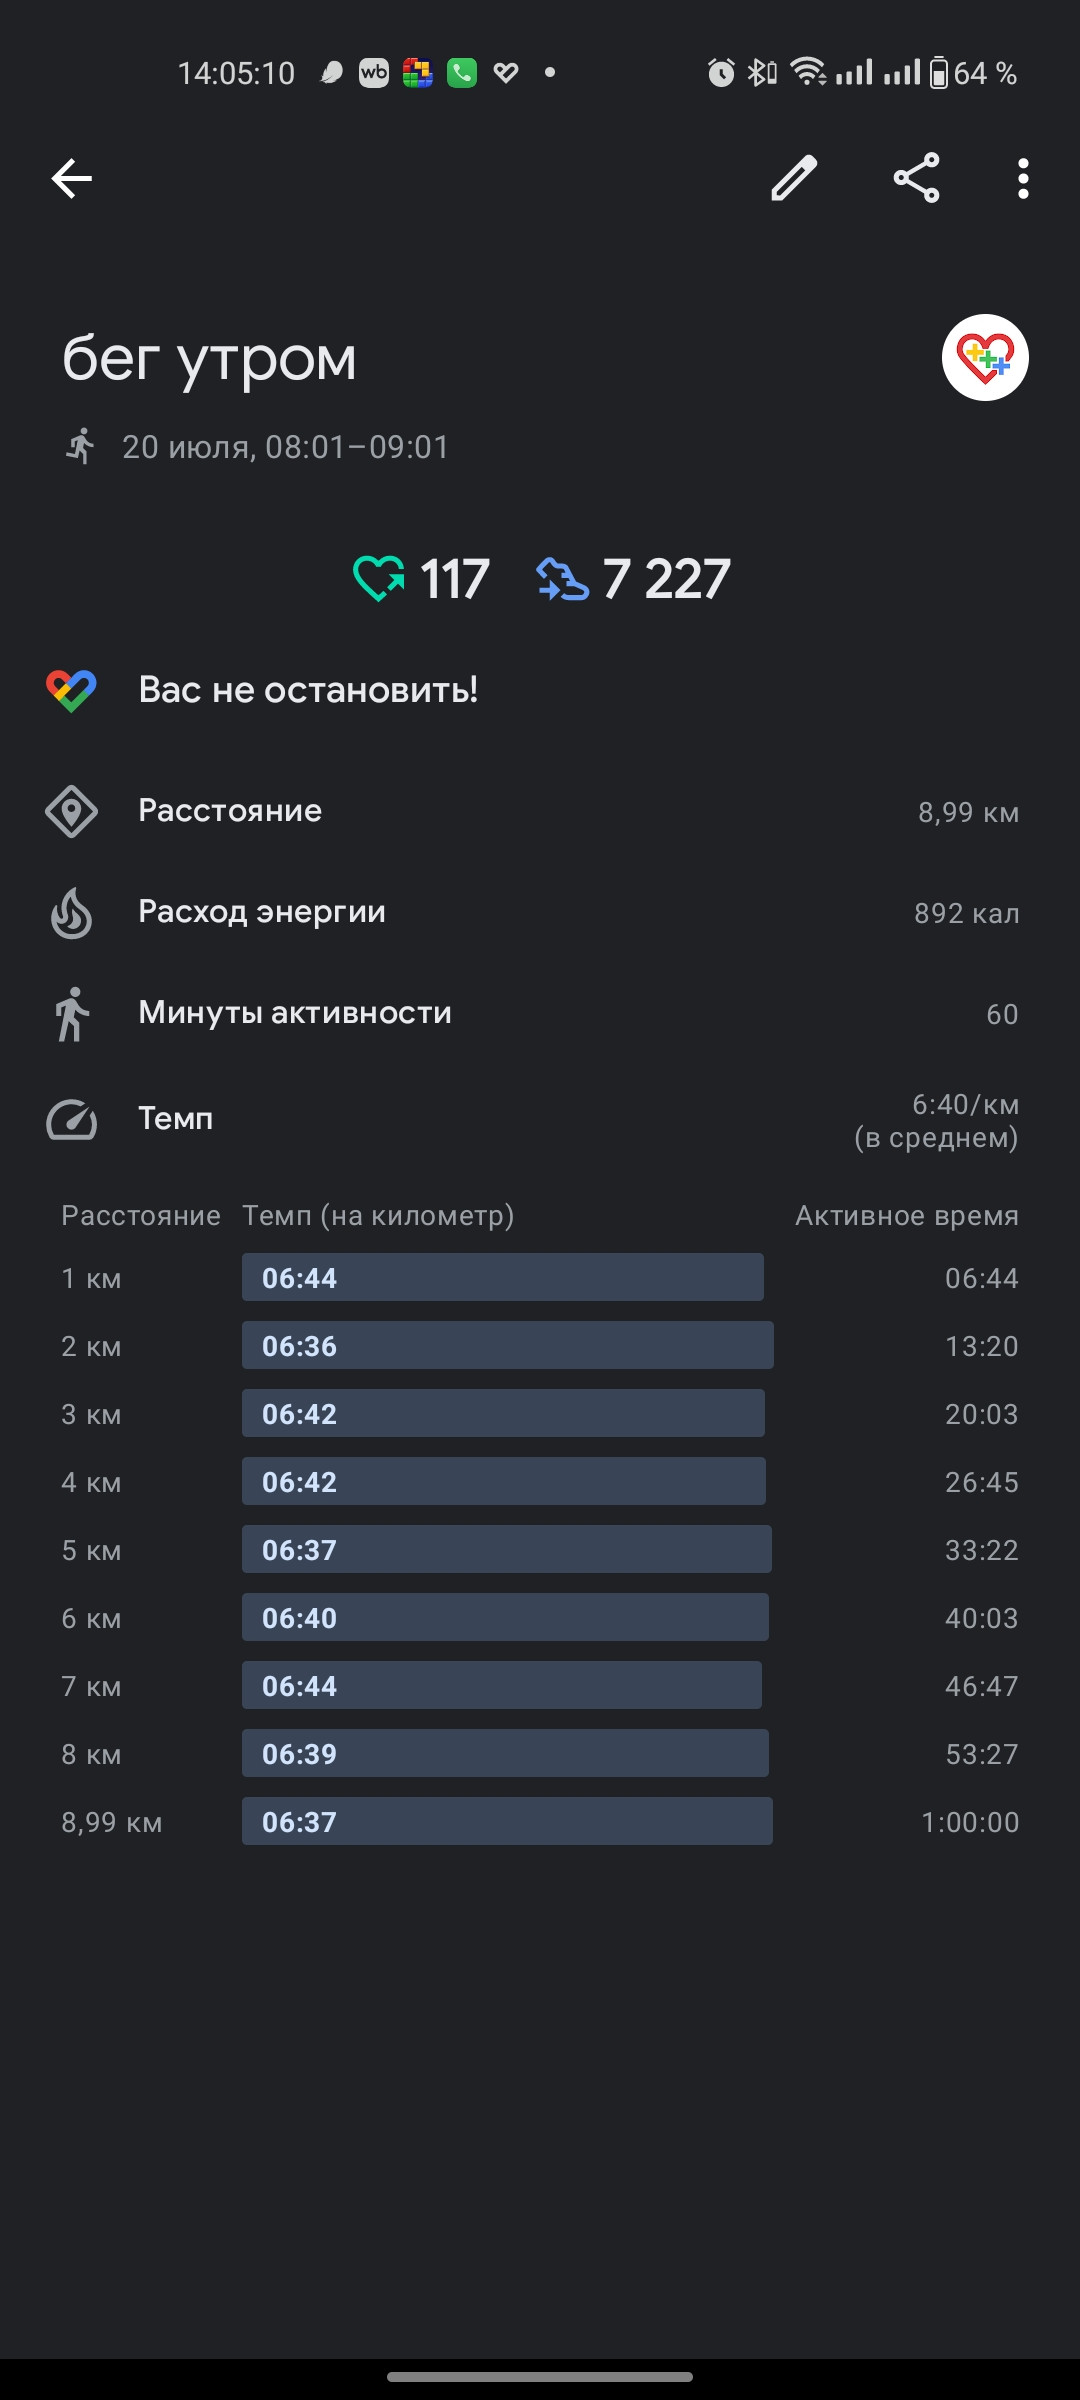1080x2400 pixels.
Task: Tap the 5 км split bar 06:37
Action: (506, 1549)
